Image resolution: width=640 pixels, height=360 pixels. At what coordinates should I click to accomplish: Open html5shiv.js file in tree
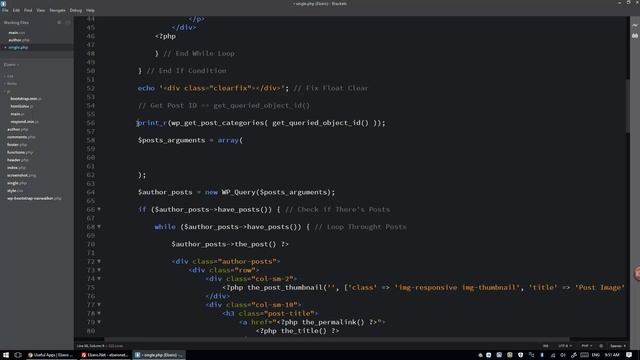pyautogui.click(x=22, y=106)
